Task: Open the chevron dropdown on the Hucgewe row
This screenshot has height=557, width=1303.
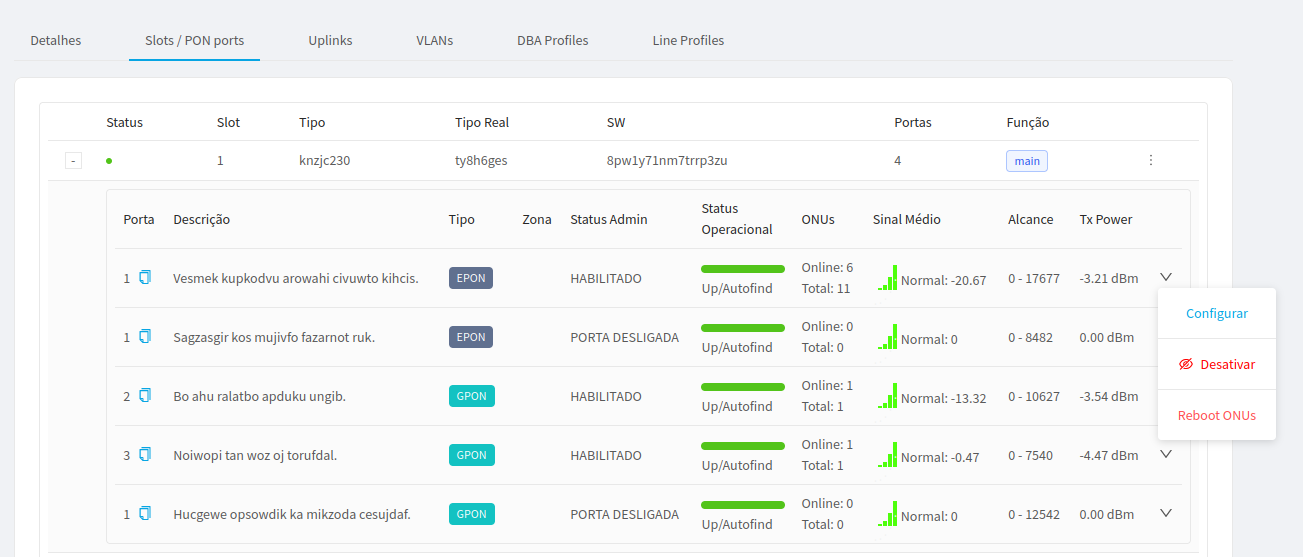Action: click(x=1165, y=513)
